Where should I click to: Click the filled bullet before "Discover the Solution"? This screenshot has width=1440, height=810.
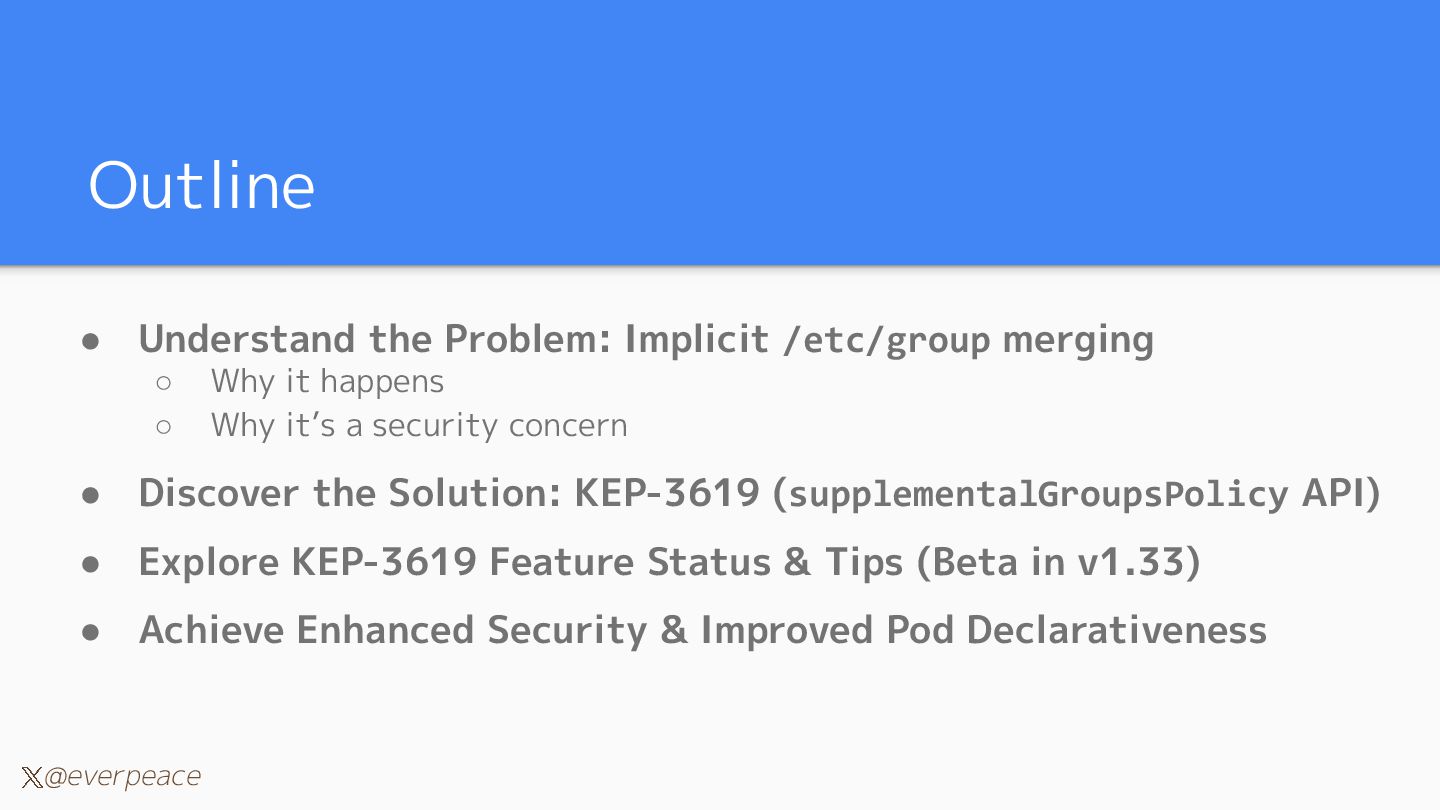point(91,494)
